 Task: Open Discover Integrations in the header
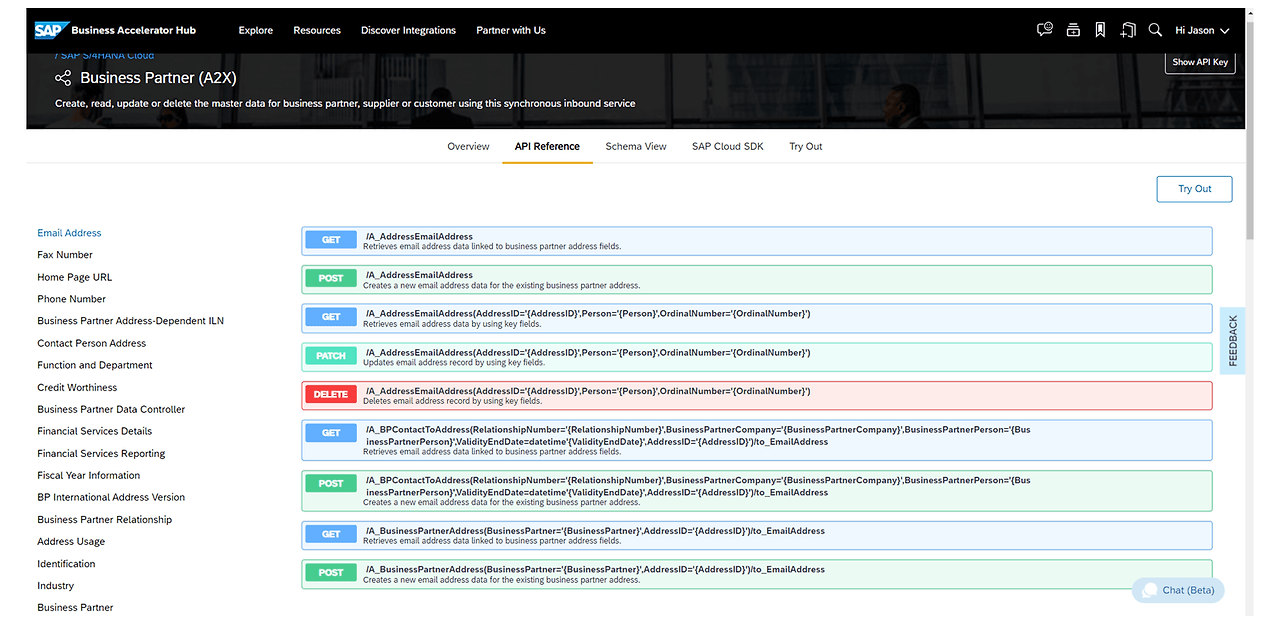tap(408, 30)
